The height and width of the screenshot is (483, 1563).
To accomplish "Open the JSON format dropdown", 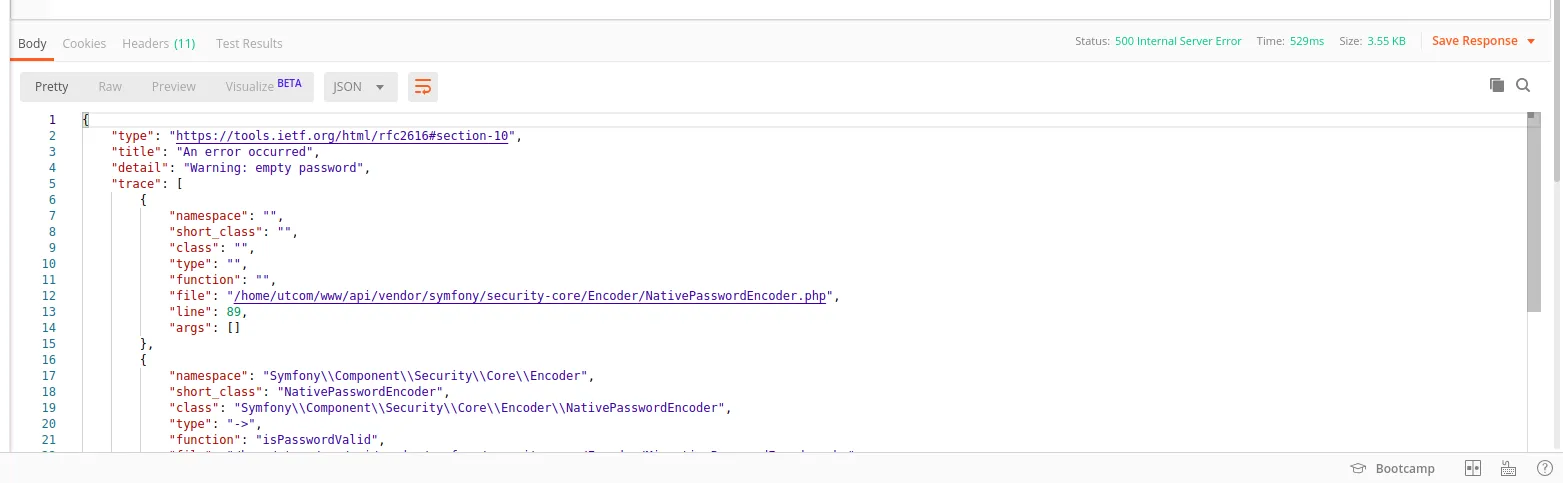I will [x=360, y=87].
